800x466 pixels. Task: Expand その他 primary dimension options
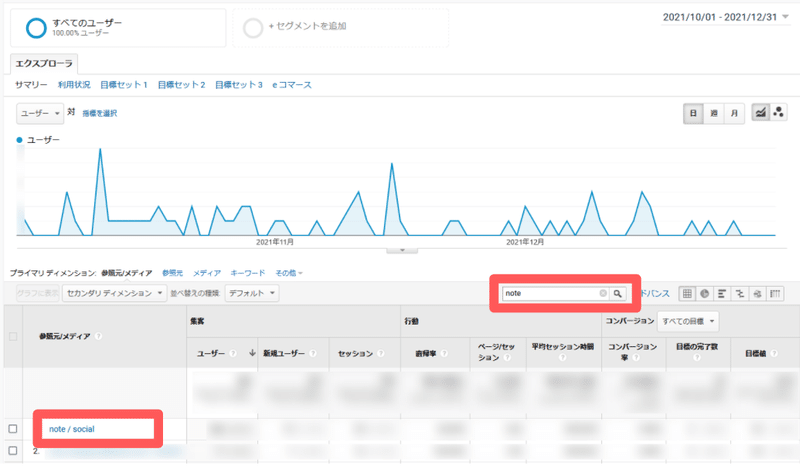coord(289,273)
